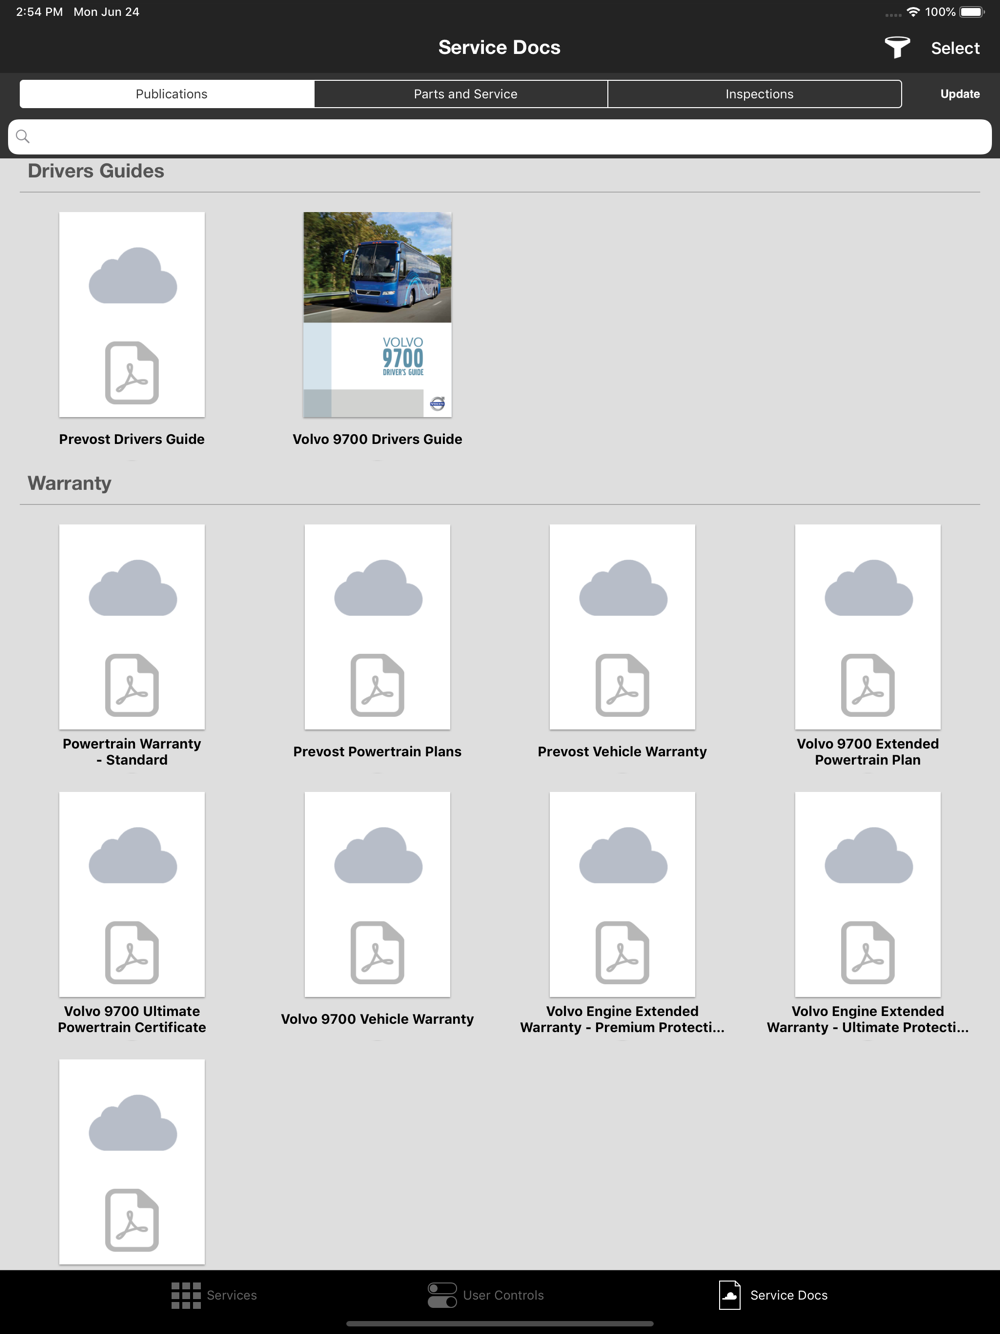
Task: Tap the Drivers Guides section heading
Action: [x=96, y=171]
